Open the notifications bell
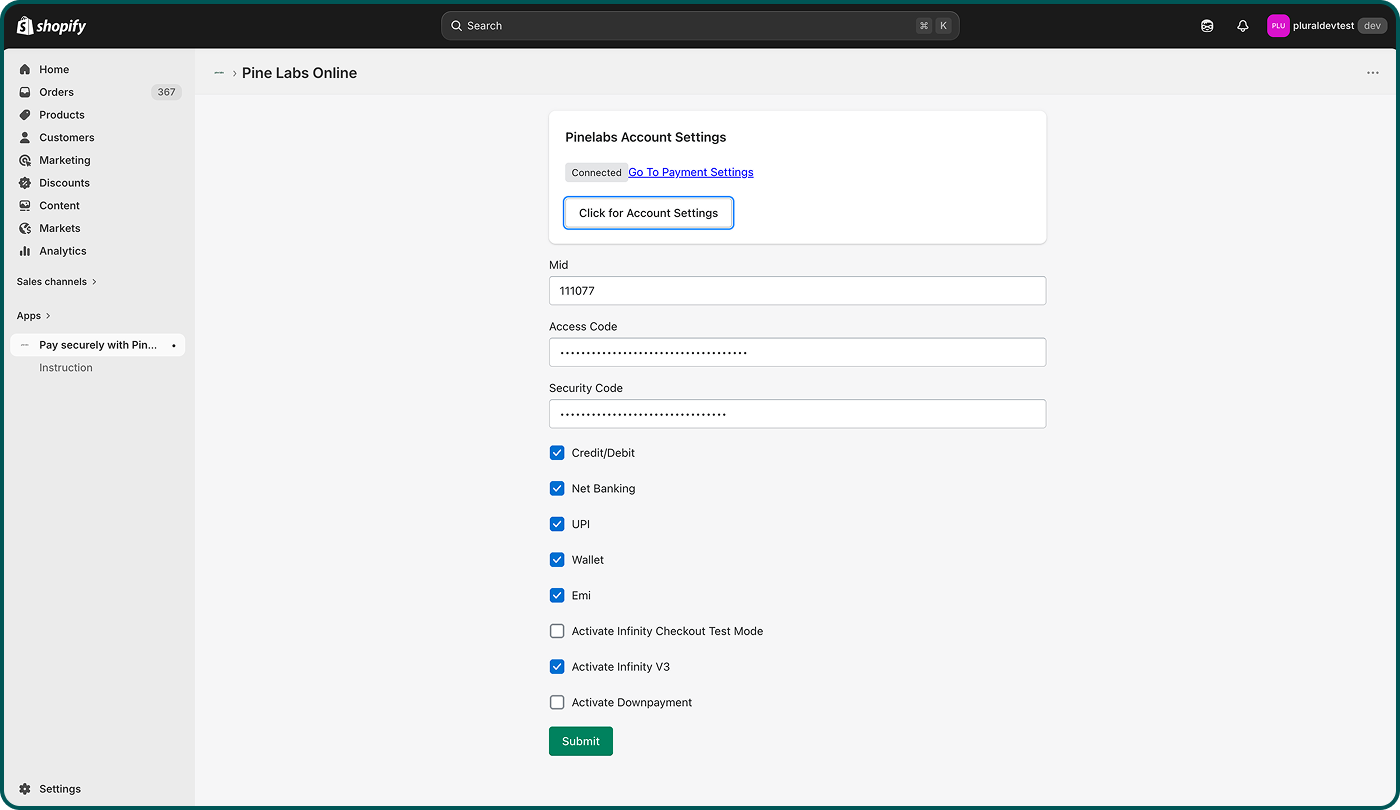This screenshot has width=1400, height=810. [1243, 26]
